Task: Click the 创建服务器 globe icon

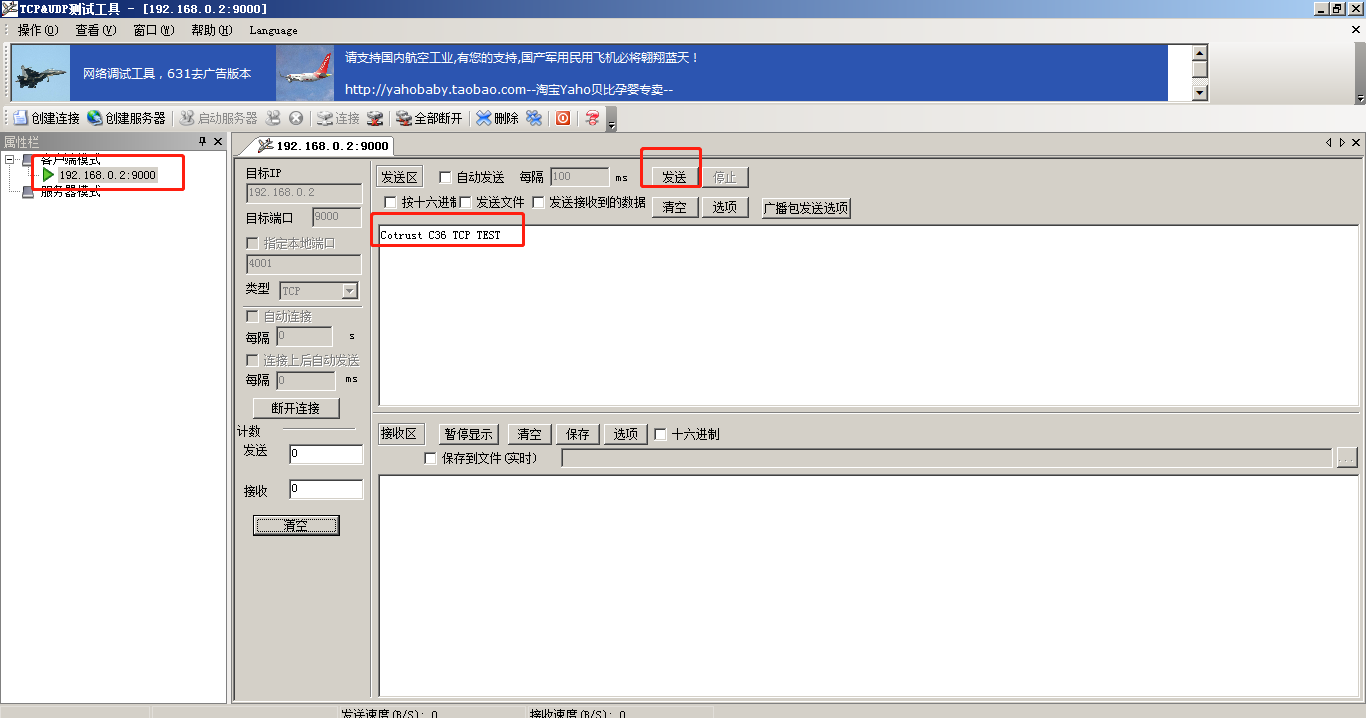Action: click(x=94, y=118)
